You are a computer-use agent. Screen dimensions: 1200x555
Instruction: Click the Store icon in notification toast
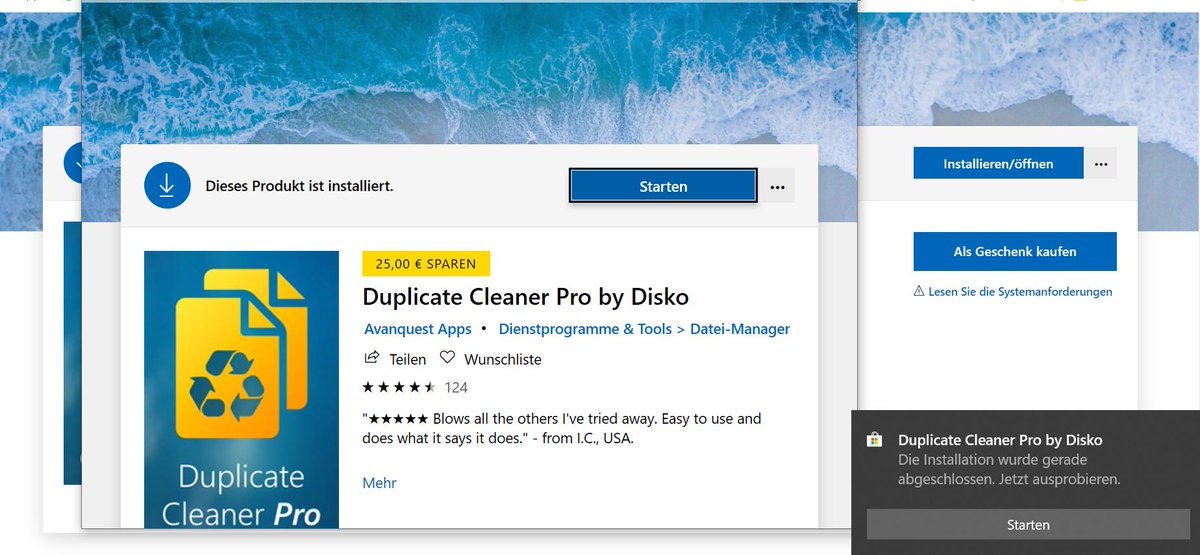(x=873, y=439)
